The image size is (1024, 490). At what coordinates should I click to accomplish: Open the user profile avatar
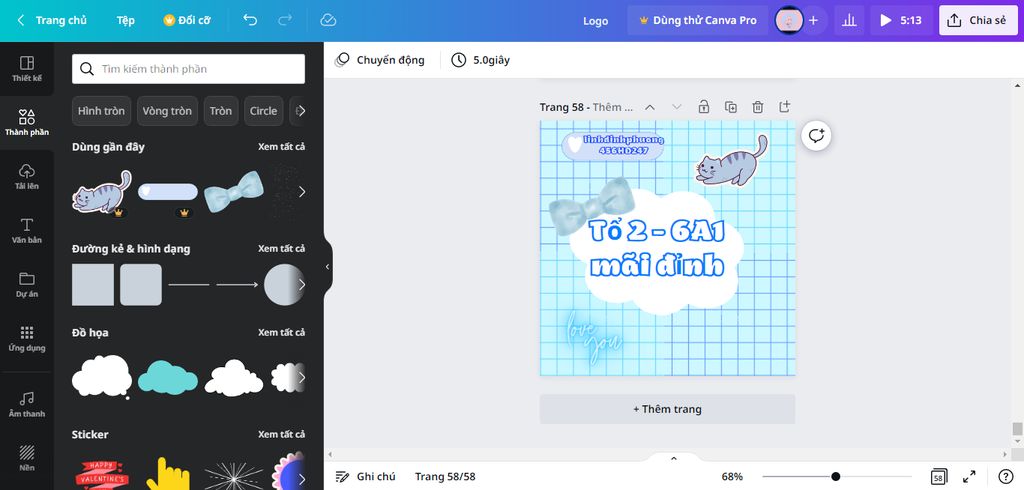click(788, 20)
